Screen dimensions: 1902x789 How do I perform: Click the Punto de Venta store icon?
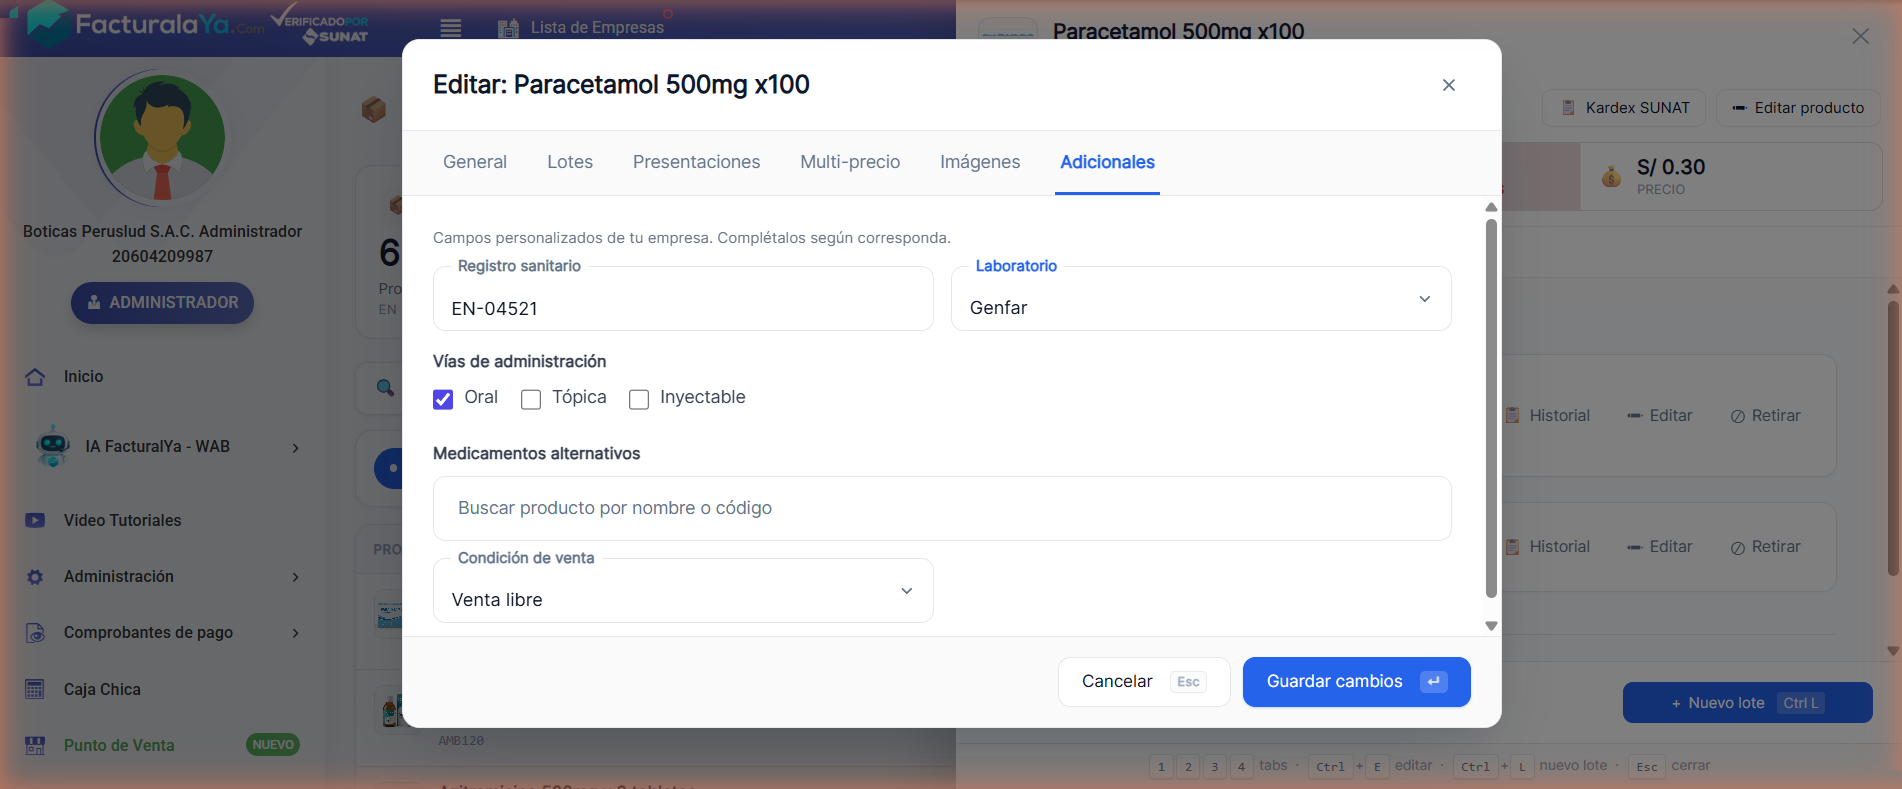click(x=35, y=745)
